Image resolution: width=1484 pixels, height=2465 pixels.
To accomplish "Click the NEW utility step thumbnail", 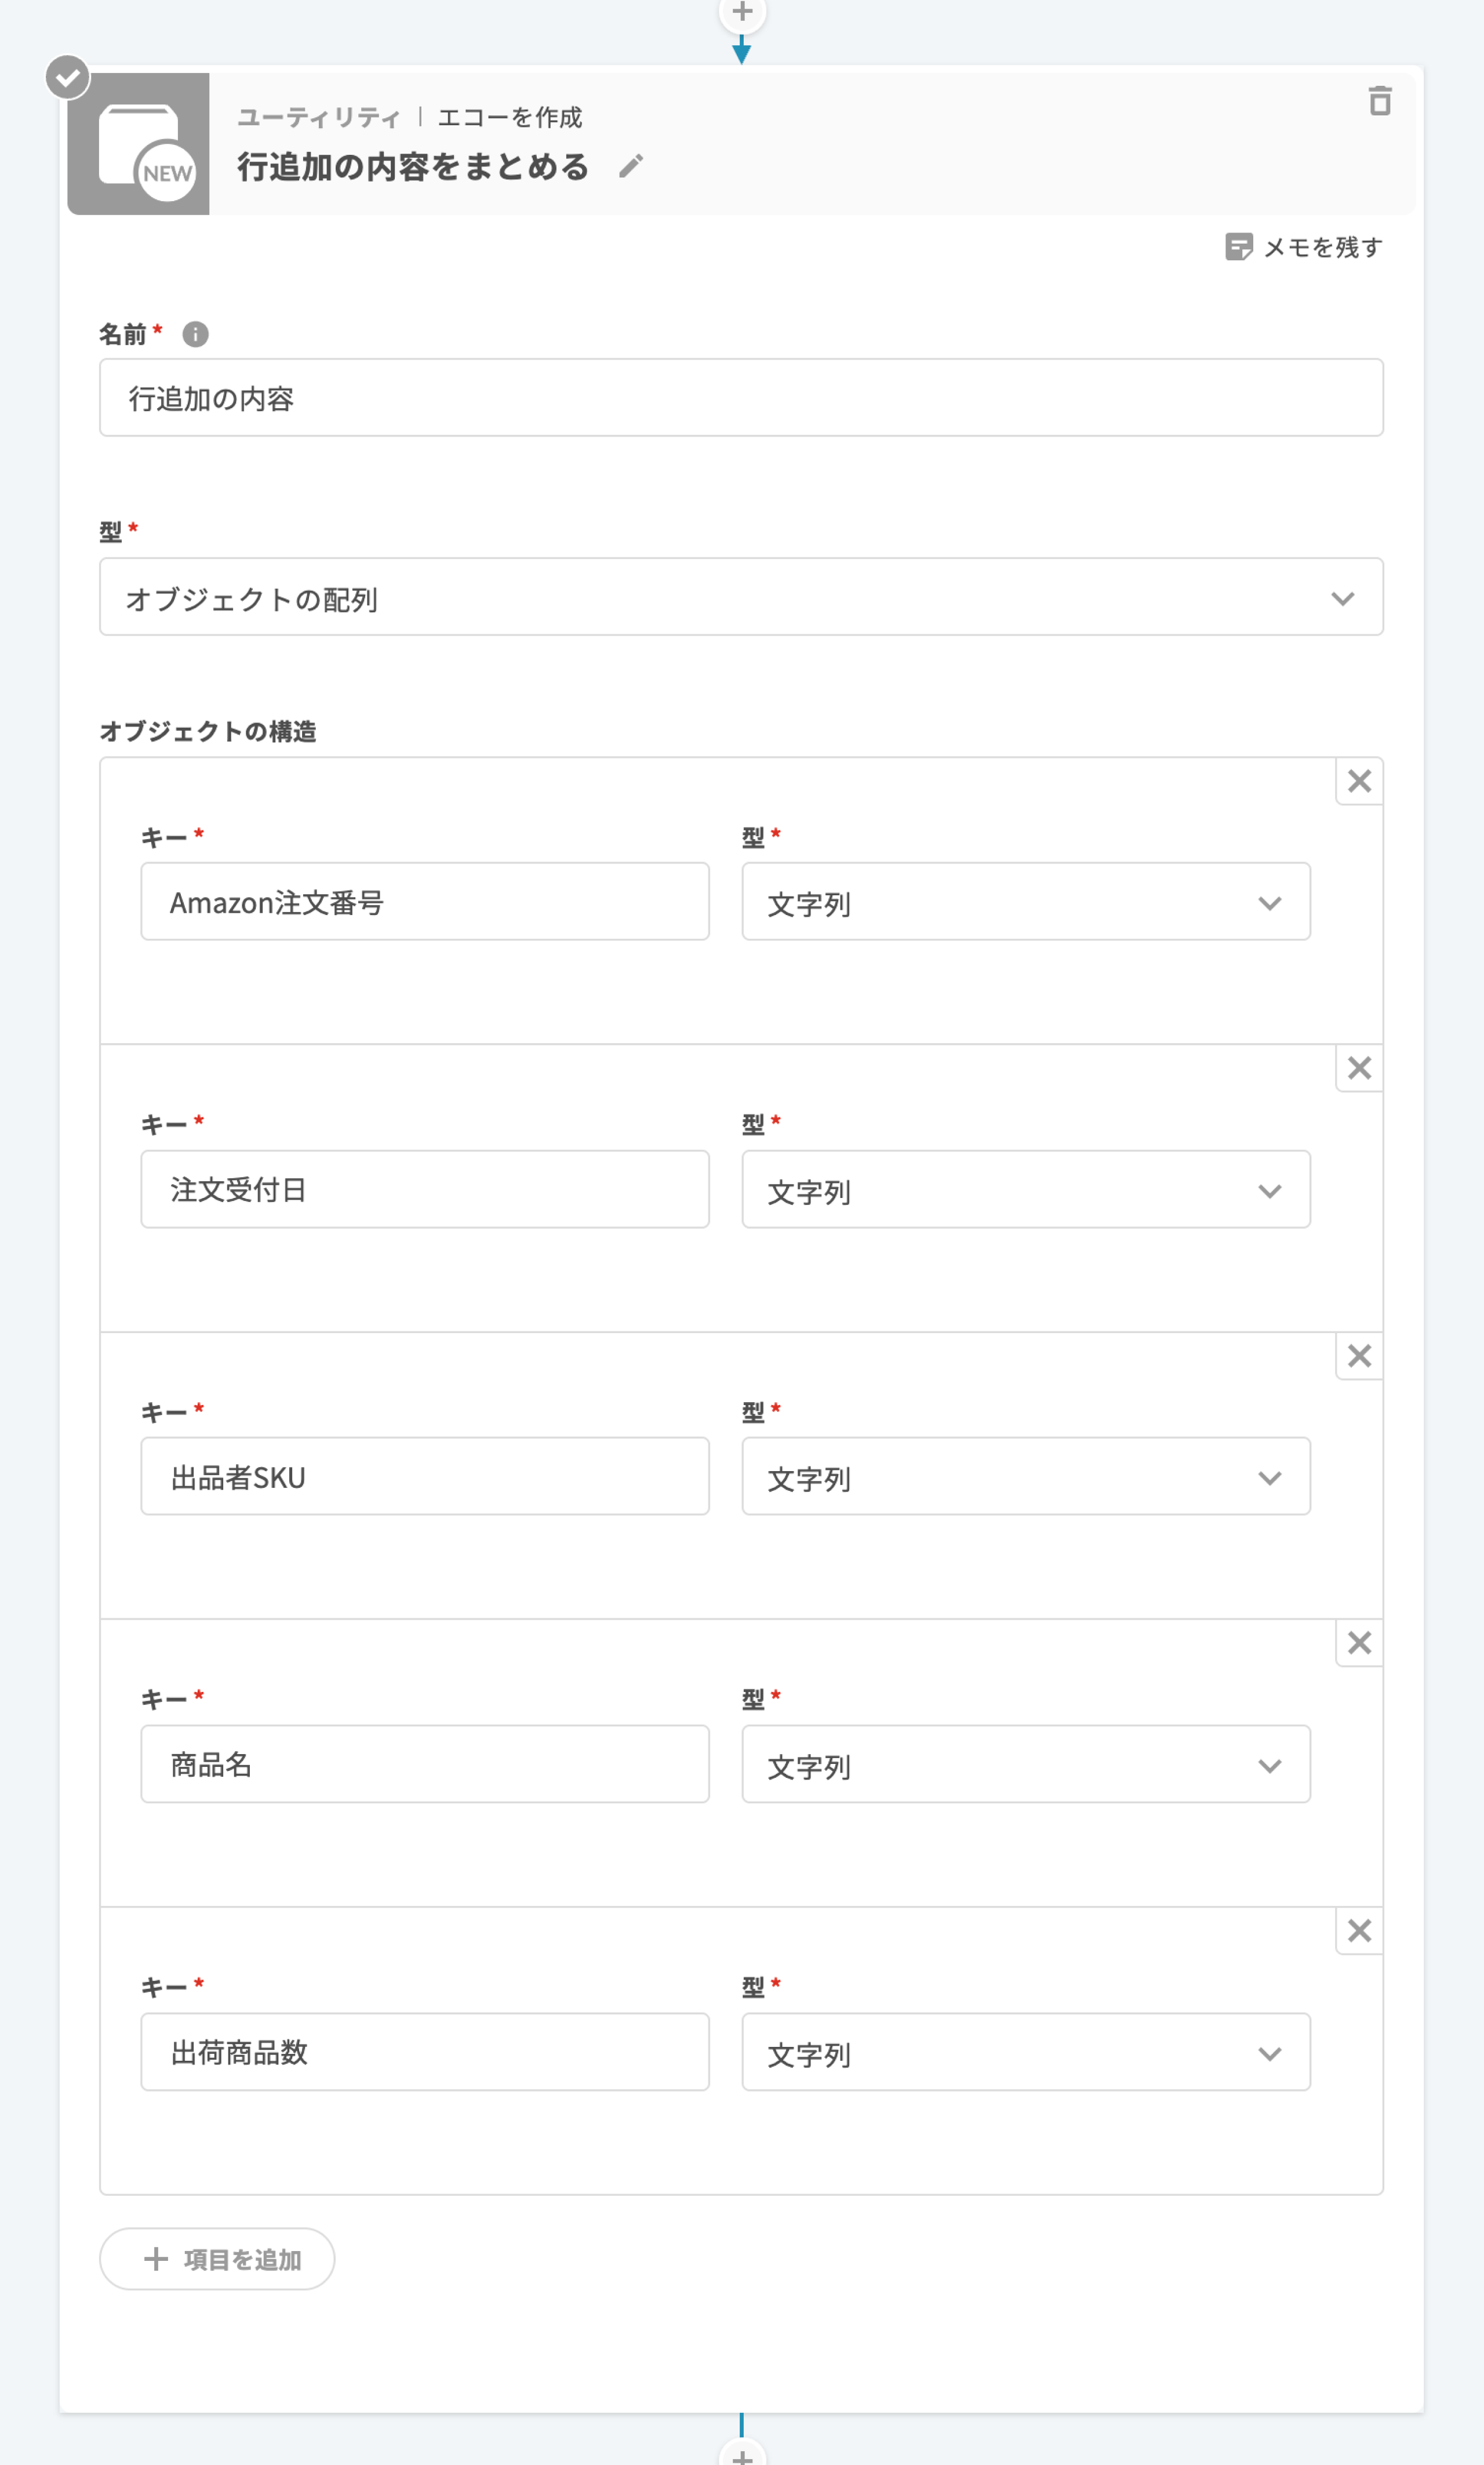I will [x=139, y=144].
